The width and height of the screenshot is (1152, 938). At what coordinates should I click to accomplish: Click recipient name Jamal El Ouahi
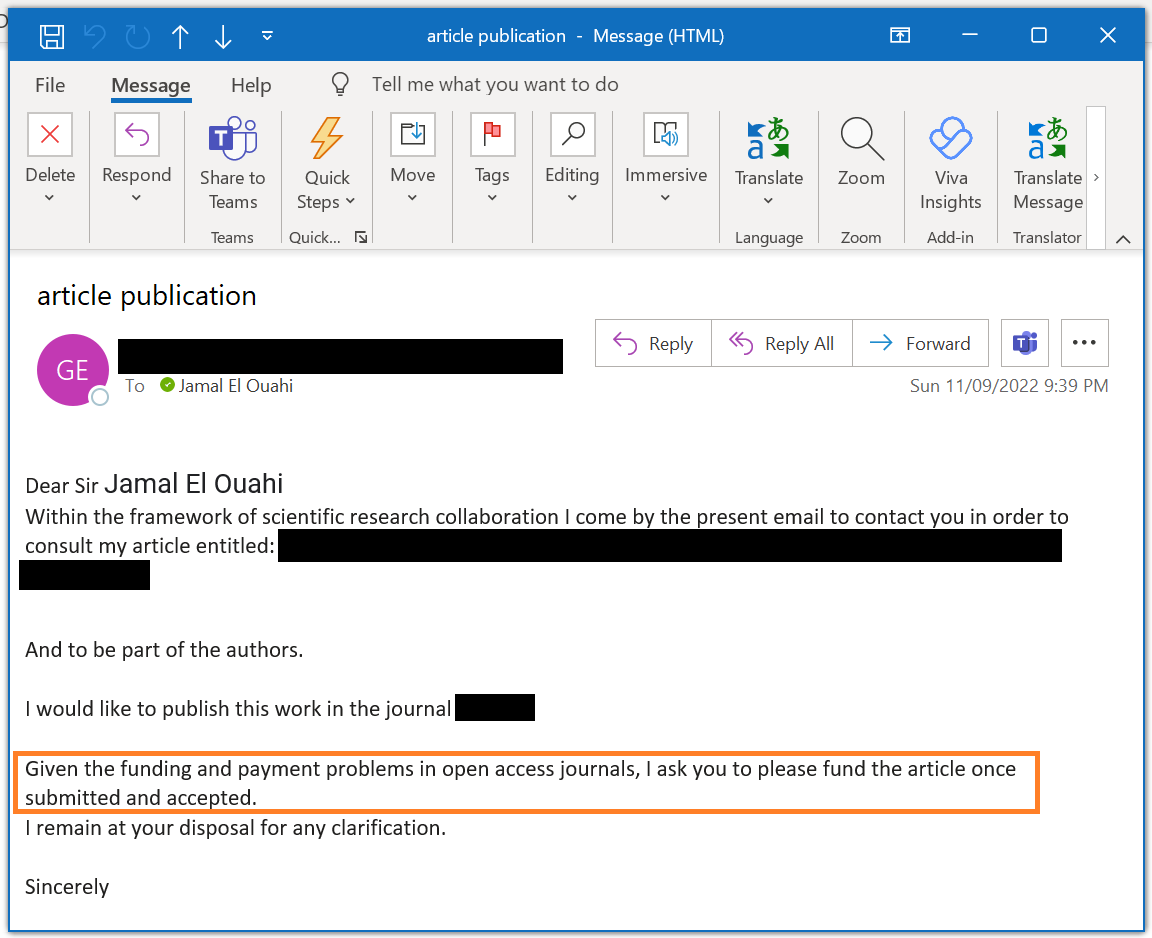(235, 386)
